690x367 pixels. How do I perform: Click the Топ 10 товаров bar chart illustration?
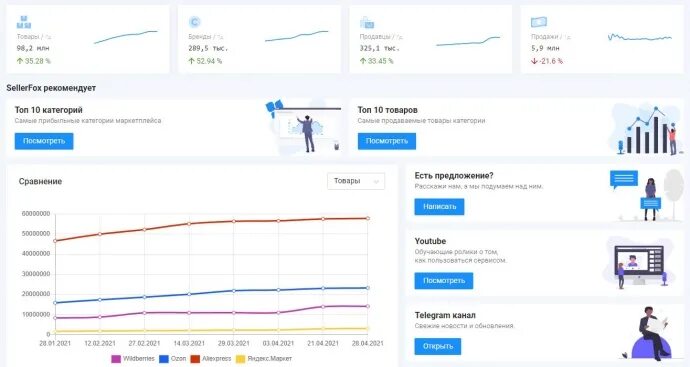647,129
